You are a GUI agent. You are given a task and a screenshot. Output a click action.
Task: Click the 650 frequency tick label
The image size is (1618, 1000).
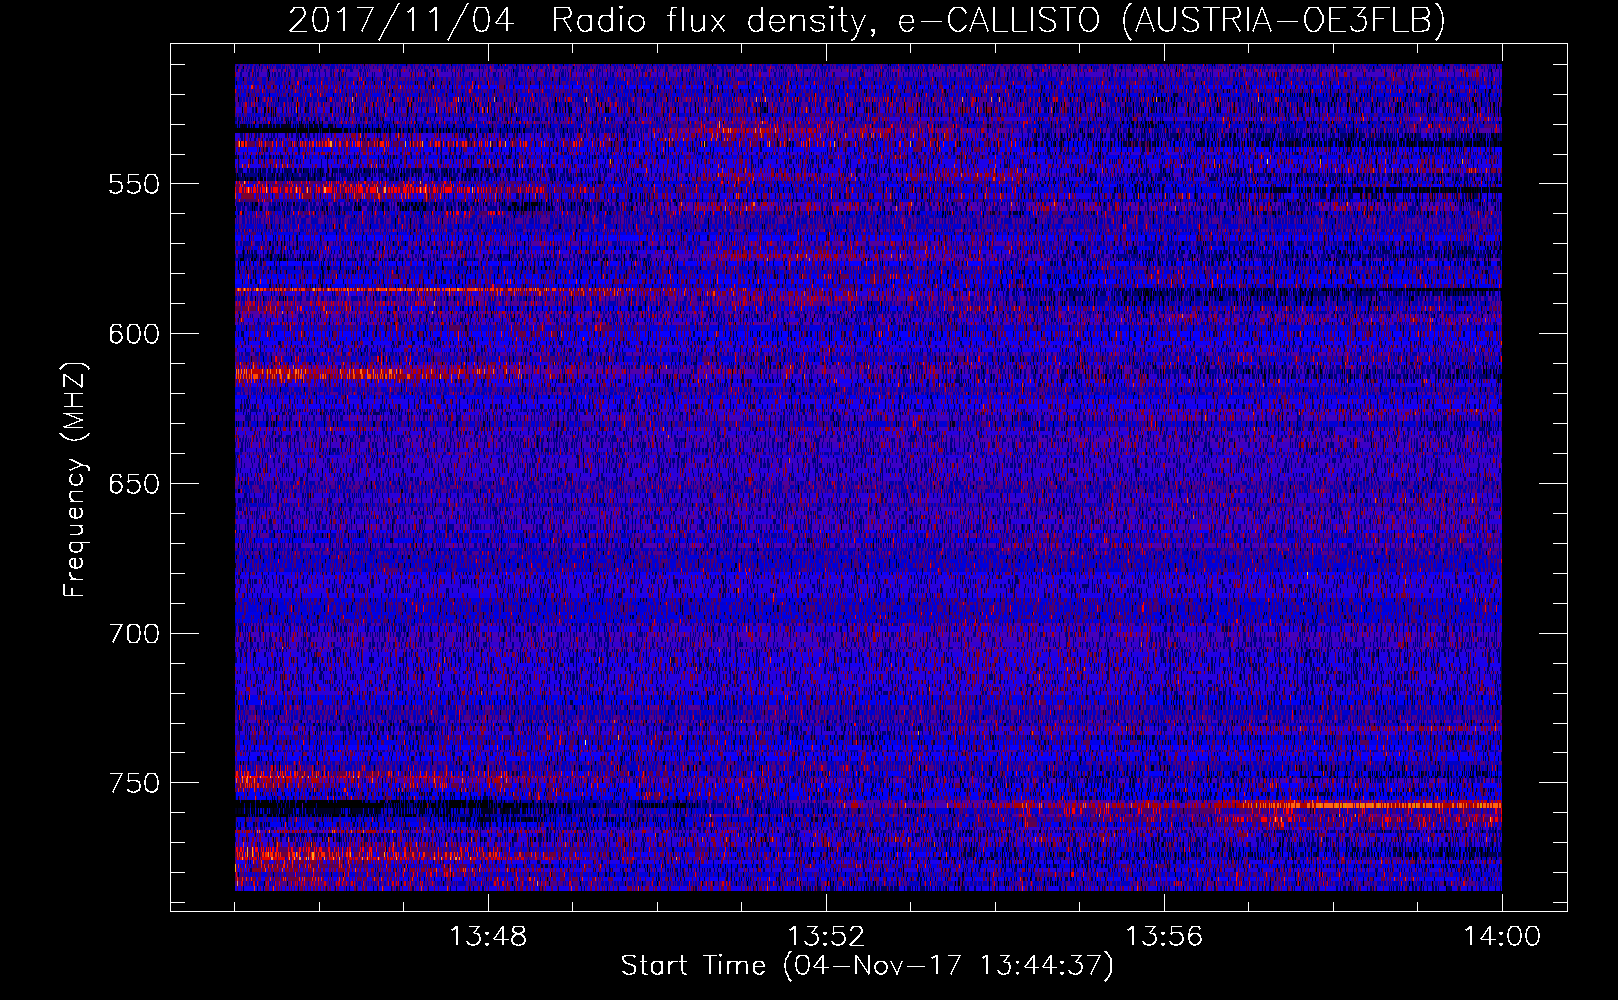coord(134,484)
